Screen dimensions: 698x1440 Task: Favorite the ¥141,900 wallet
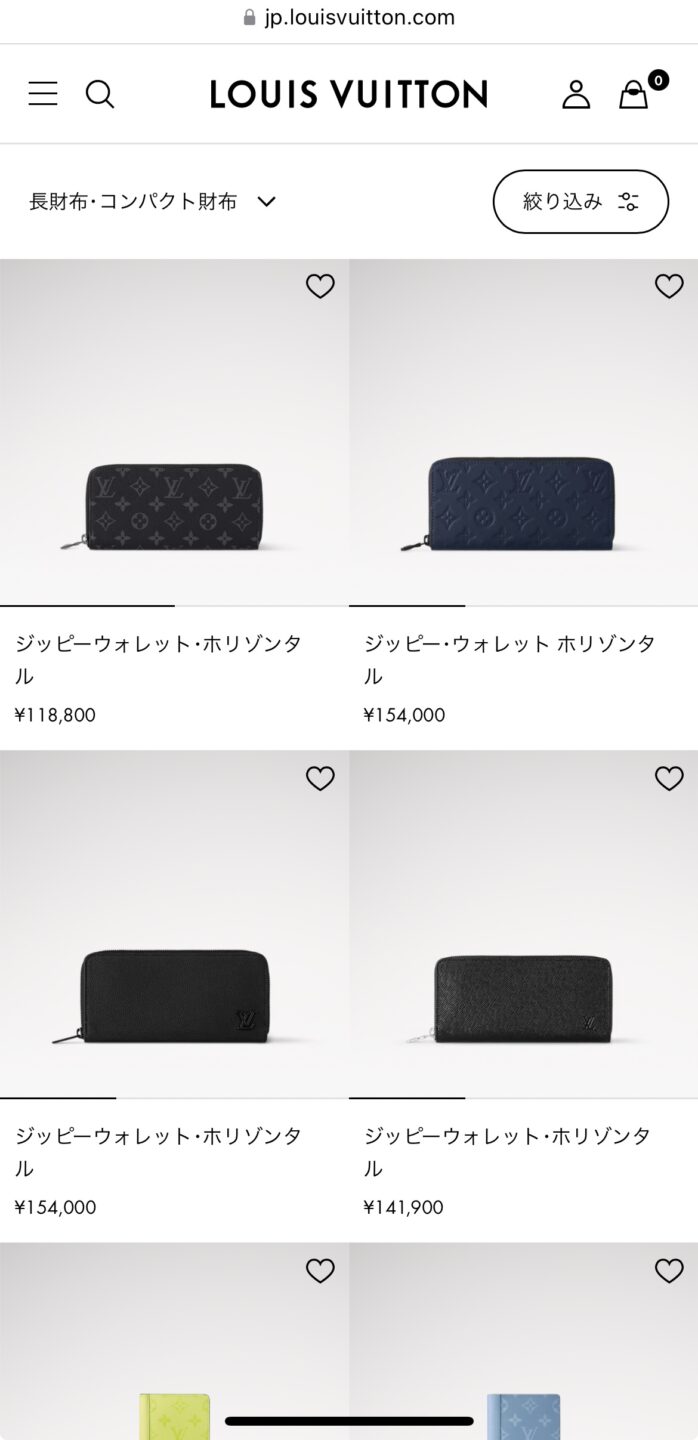(x=669, y=778)
